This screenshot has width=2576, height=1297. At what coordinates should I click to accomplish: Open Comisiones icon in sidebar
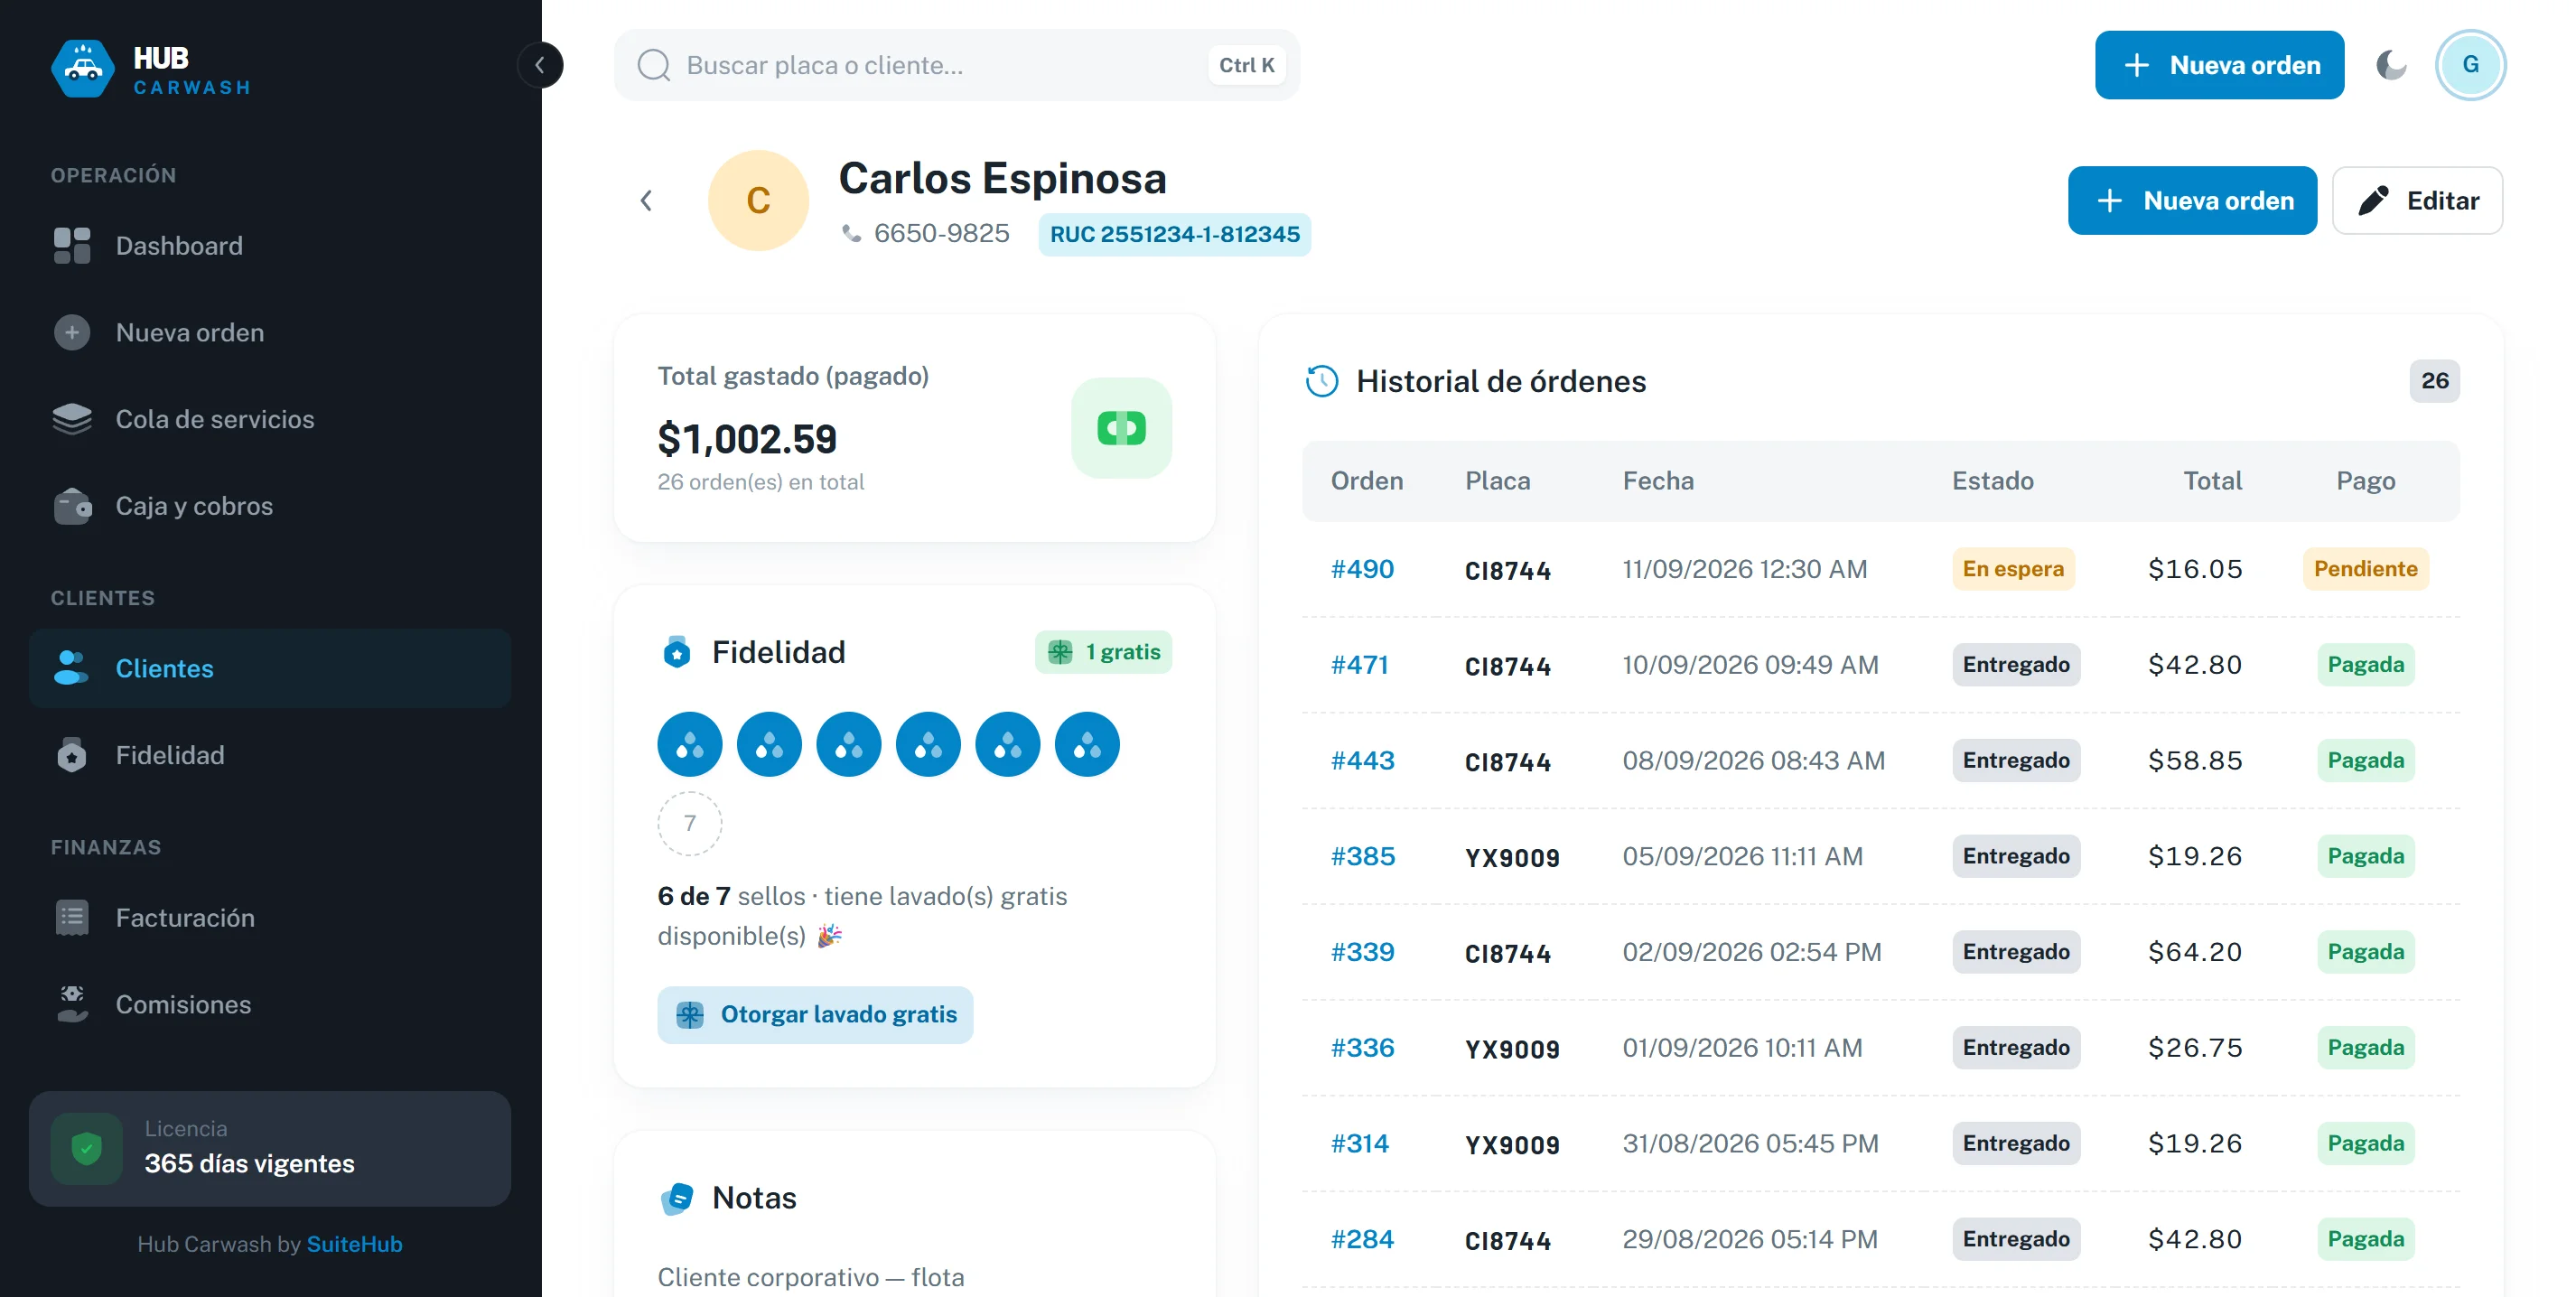click(x=72, y=1004)
